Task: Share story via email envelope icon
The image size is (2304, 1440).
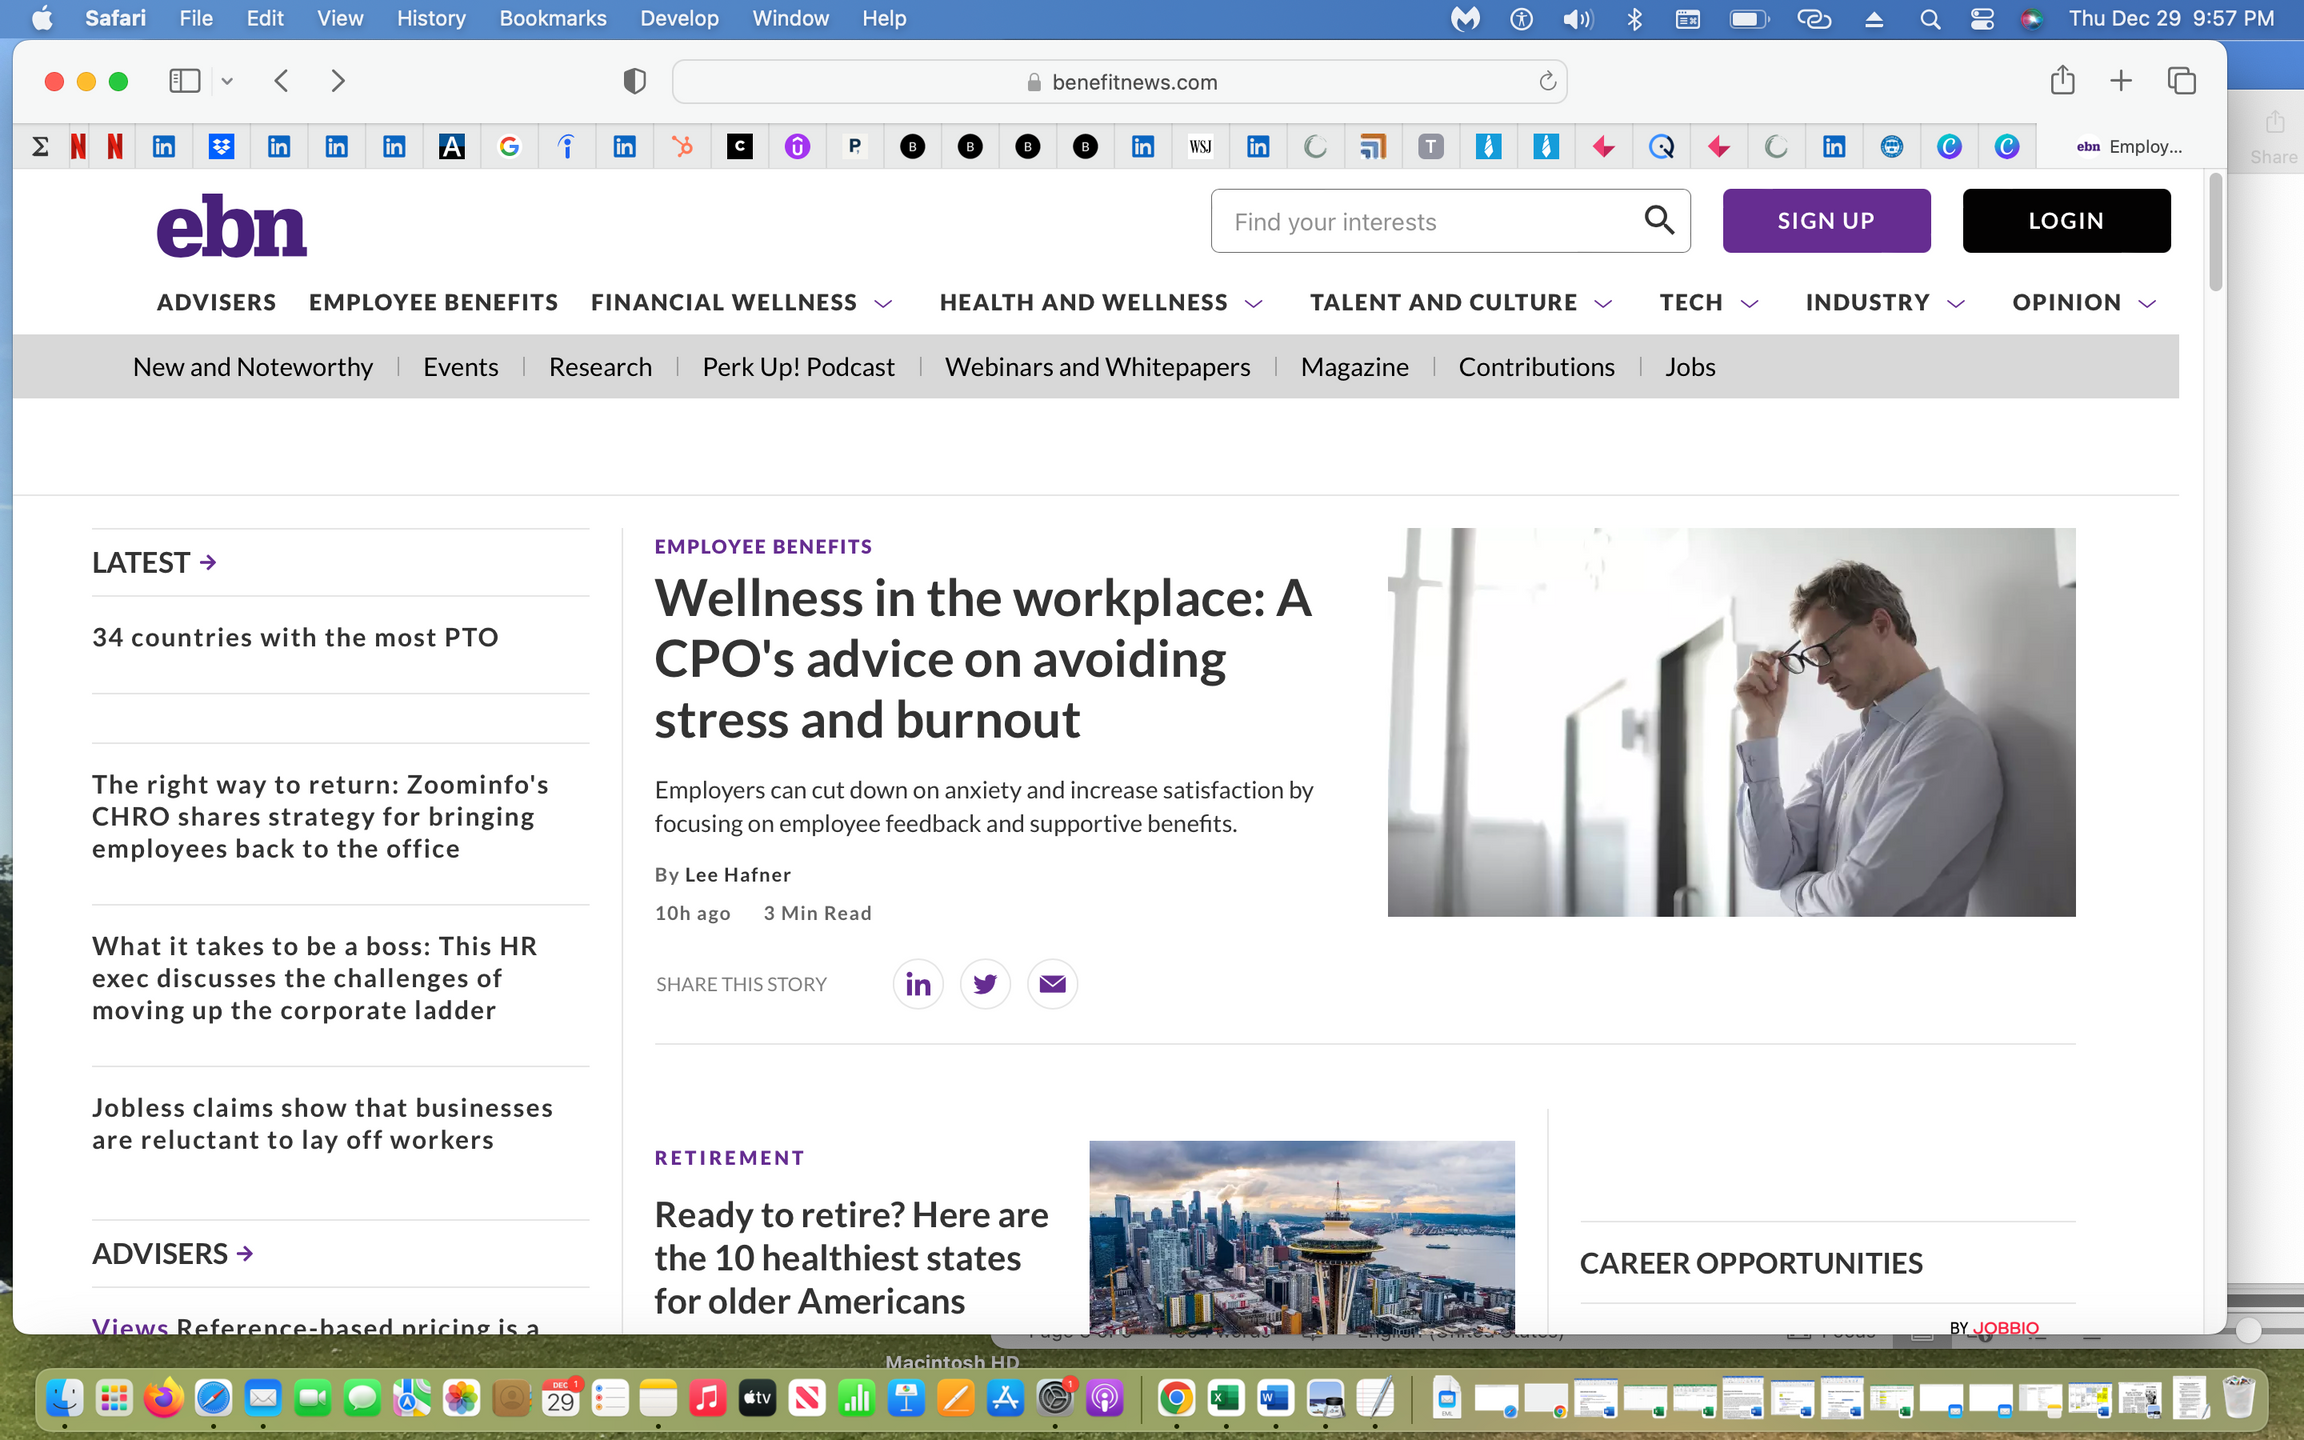Action: [1052, 984]
